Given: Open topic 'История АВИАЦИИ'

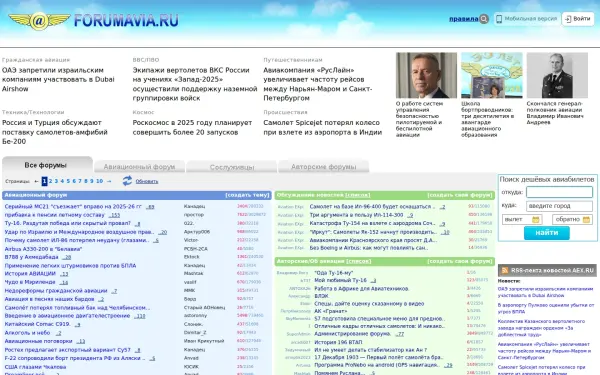Looking at the screenshot, I should (x=30, y=274).
